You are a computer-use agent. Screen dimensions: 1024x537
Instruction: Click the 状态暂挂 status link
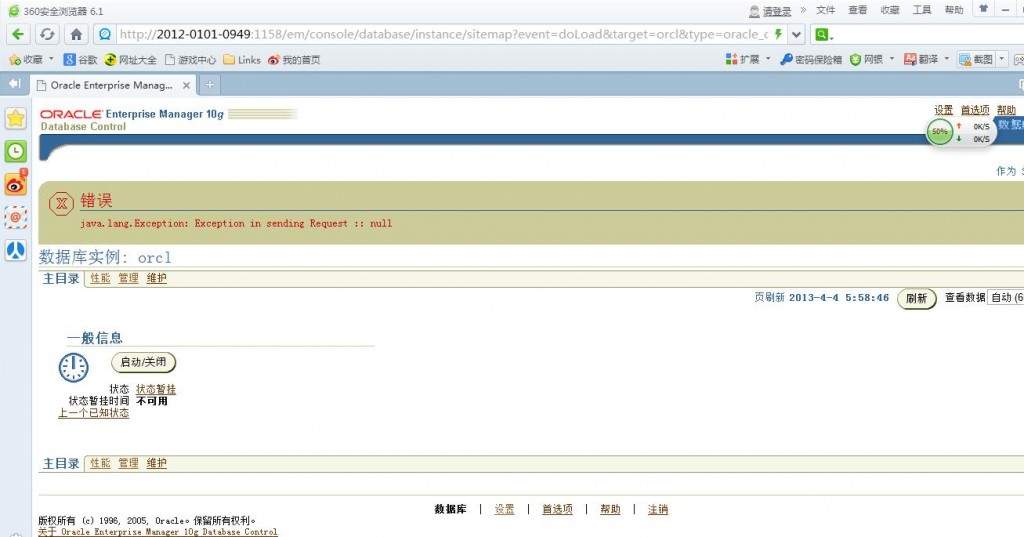[155, 389]
